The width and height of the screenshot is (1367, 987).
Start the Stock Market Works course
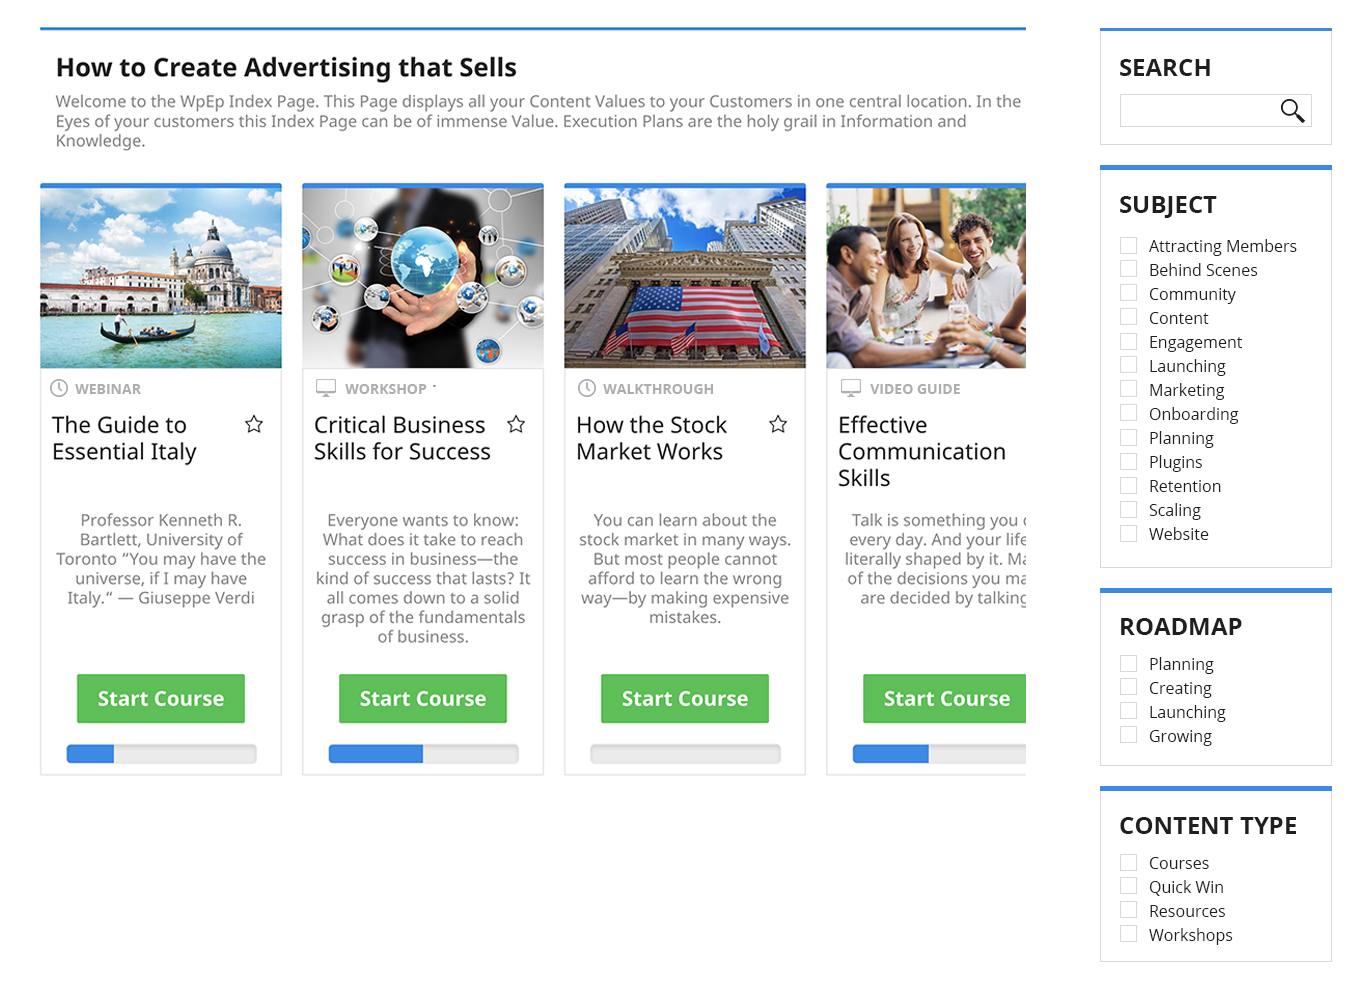click(685, 698)
